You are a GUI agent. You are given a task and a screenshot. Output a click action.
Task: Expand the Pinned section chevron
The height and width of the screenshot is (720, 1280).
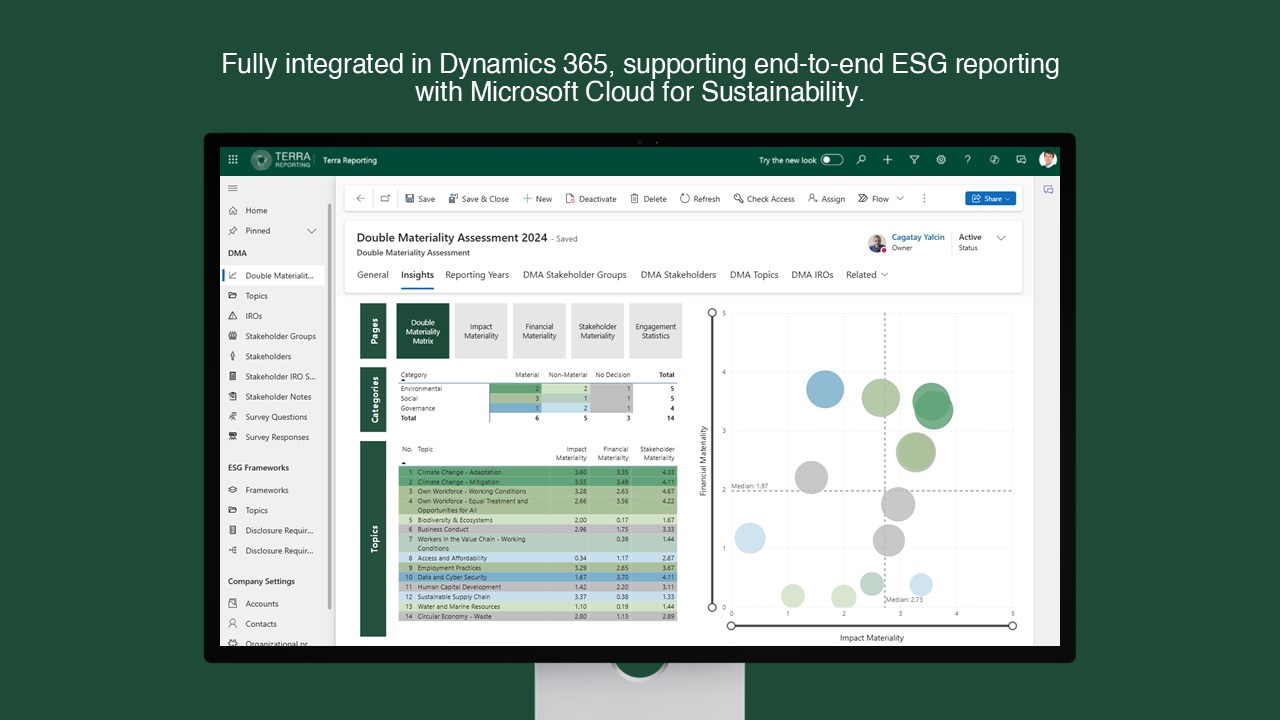(x=311, y=231)
